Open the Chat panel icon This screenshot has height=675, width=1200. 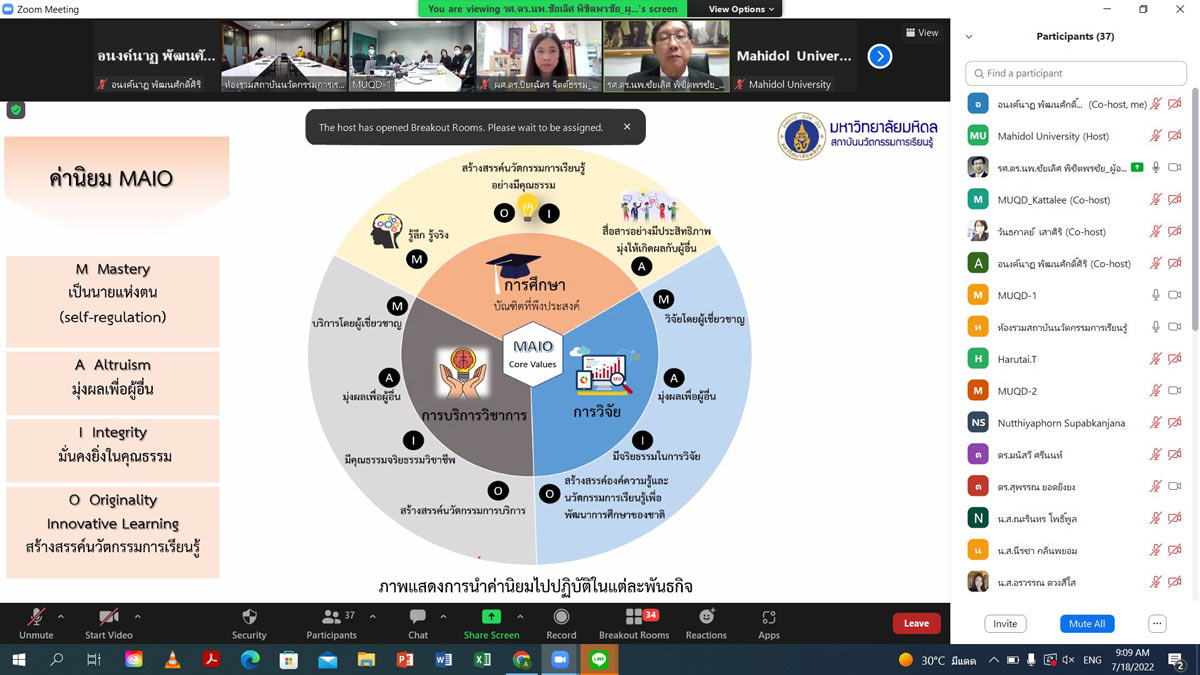pyautogui.click(x=418, y=617)
